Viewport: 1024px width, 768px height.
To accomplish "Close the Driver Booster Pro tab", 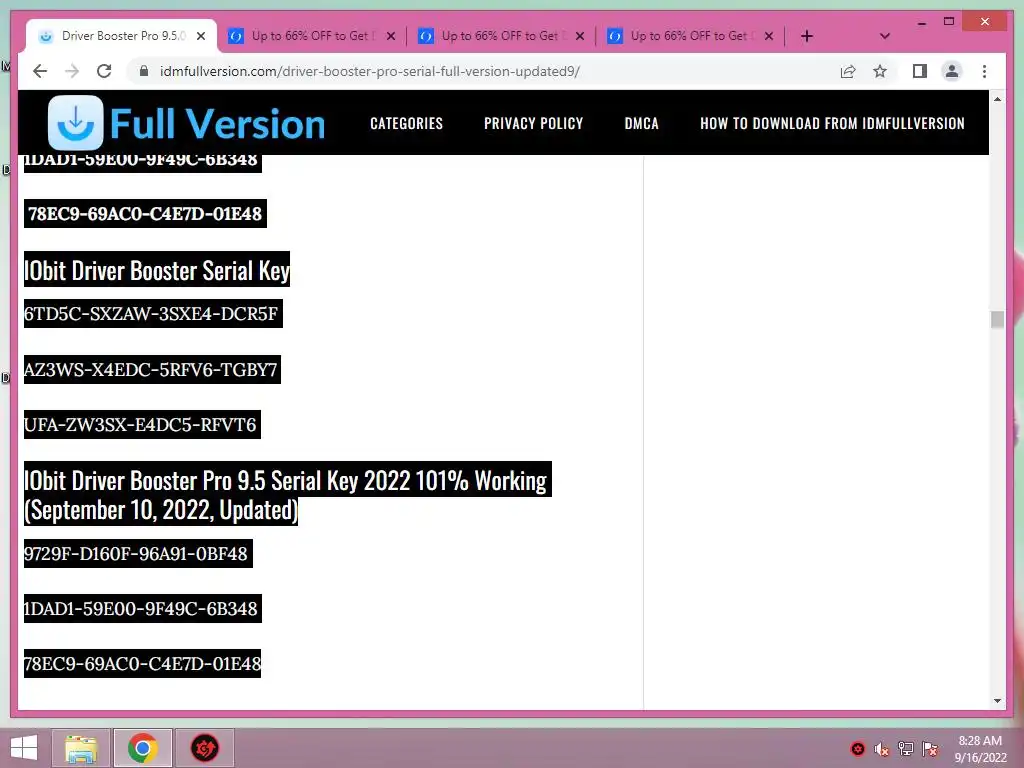I will click(201, 36).
